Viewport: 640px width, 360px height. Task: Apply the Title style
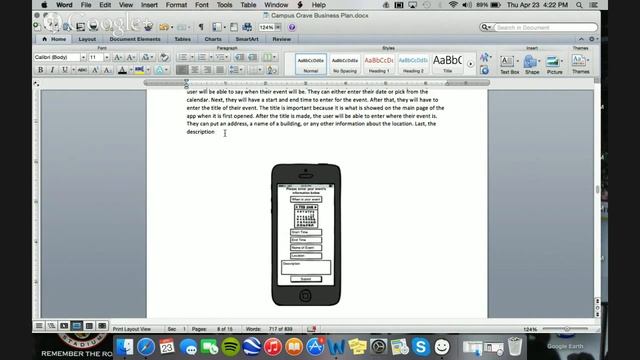(x=447, y=64)
